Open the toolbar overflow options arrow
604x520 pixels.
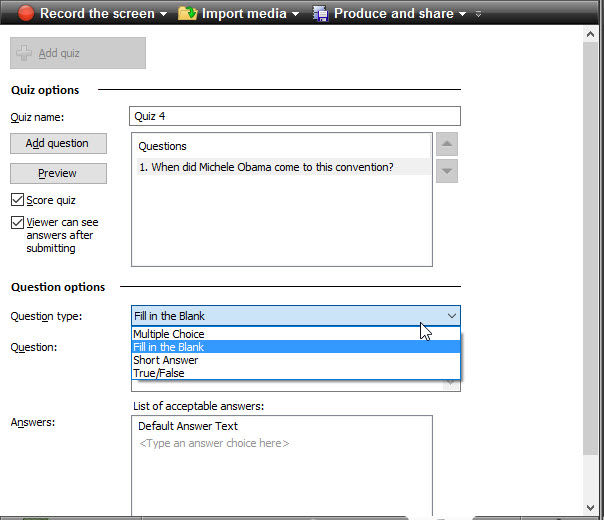click(x=478, y=14)
